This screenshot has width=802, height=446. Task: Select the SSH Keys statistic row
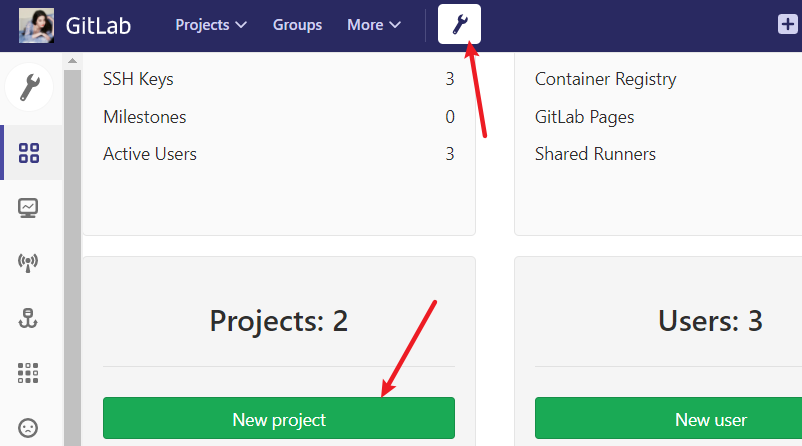tap(279, 79)
